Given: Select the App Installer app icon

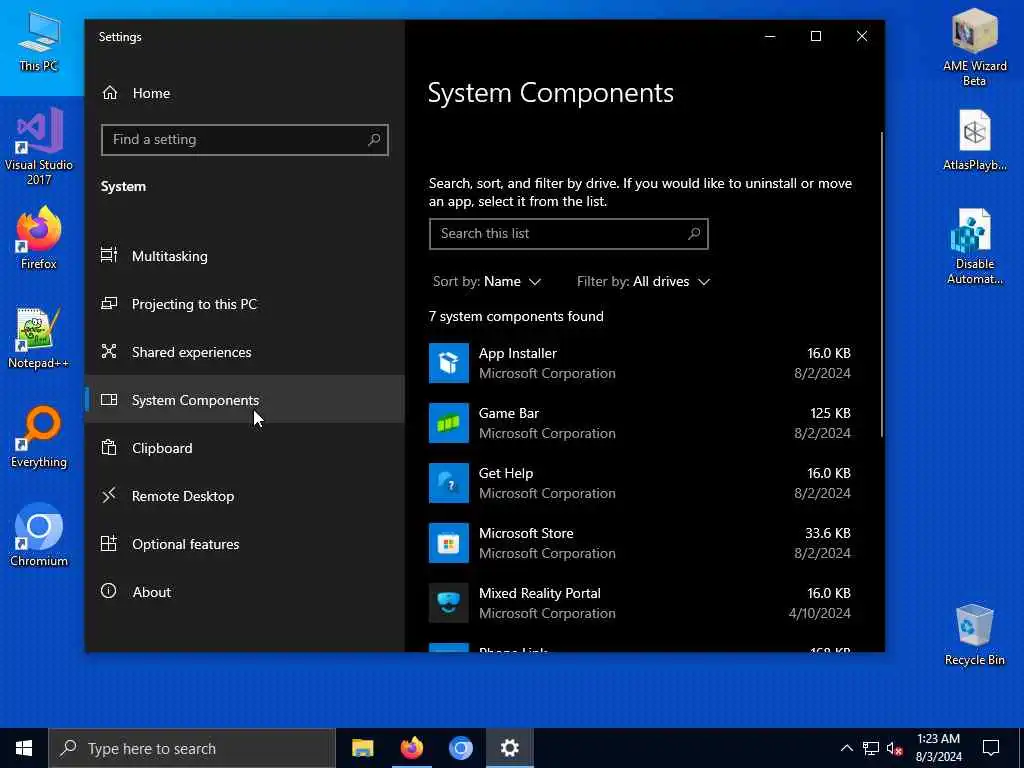Looking at the screenshot, I should coord(449,362).
